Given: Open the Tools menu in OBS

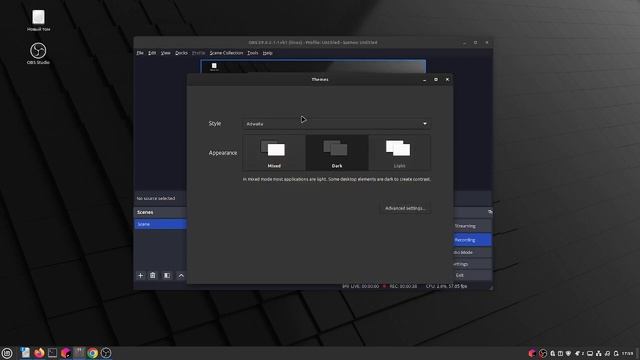Looking at the screenshot, I should [x=253, y=53].
